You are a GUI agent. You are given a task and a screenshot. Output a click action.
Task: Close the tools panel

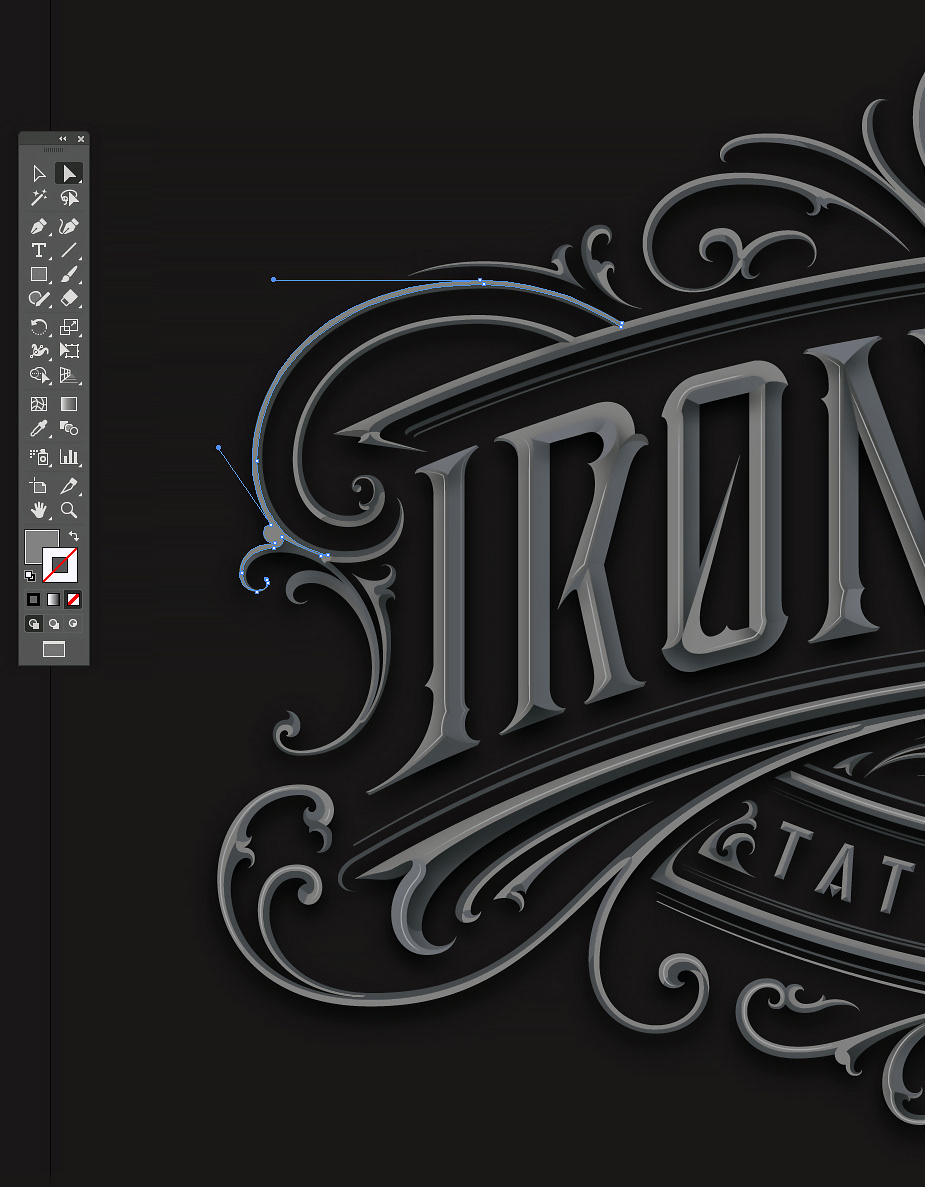tap(81, 139)
